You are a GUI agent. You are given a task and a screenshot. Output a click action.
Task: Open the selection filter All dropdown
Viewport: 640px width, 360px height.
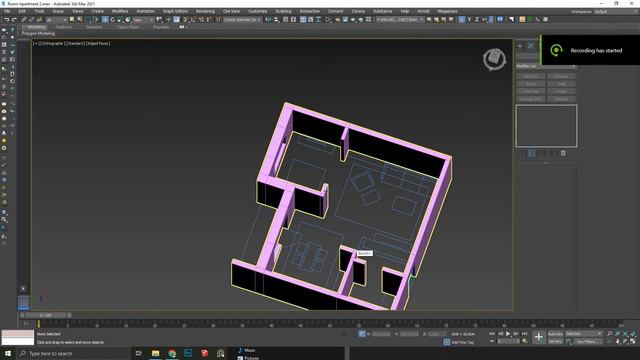coord(56,19)
